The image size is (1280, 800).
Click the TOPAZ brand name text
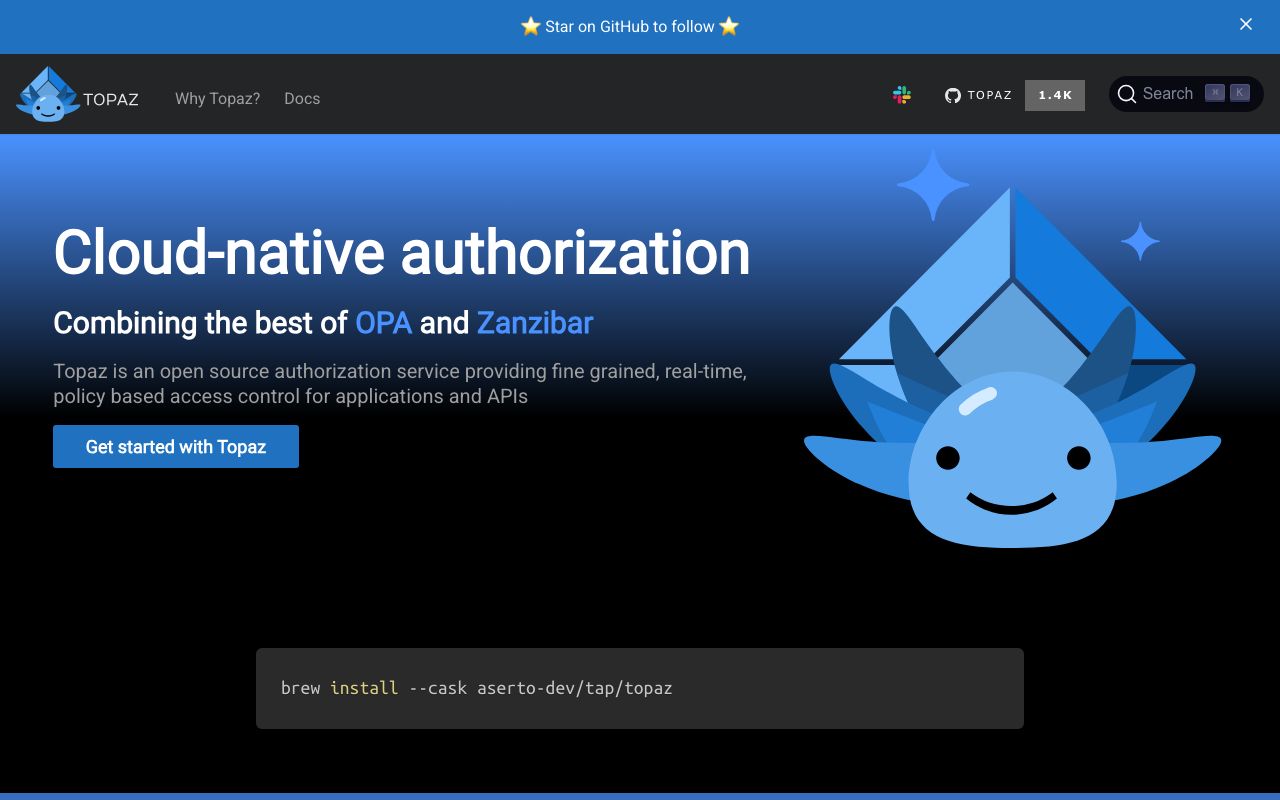pos(111,99)
